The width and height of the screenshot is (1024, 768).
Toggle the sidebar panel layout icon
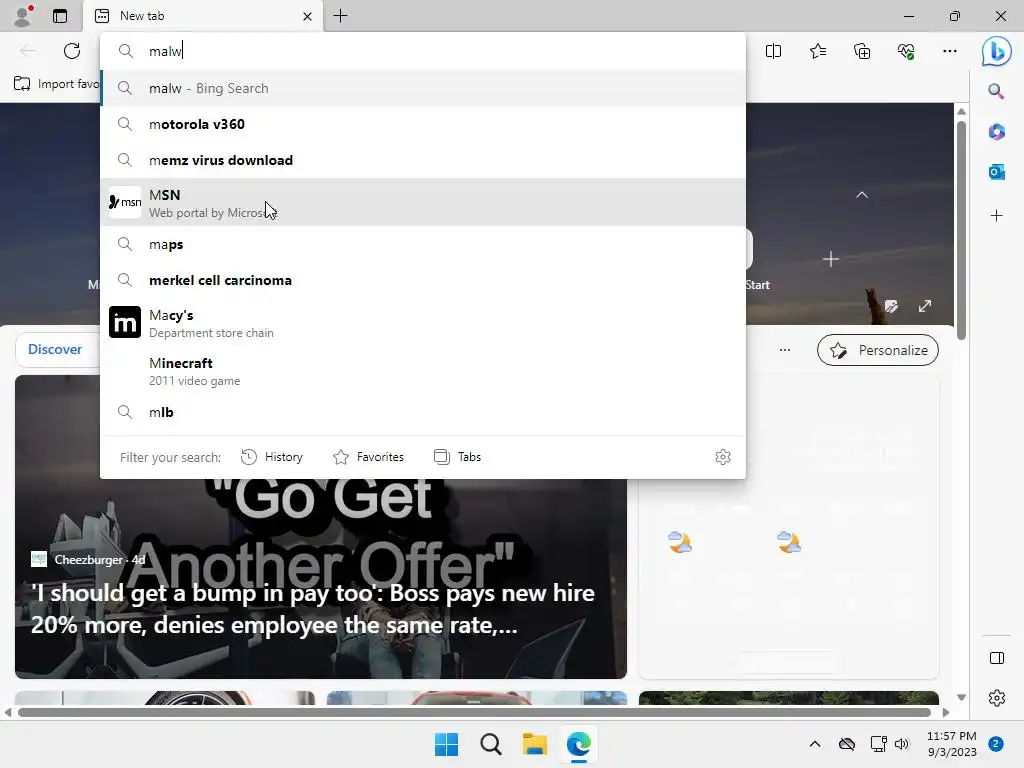coord(997,658)
